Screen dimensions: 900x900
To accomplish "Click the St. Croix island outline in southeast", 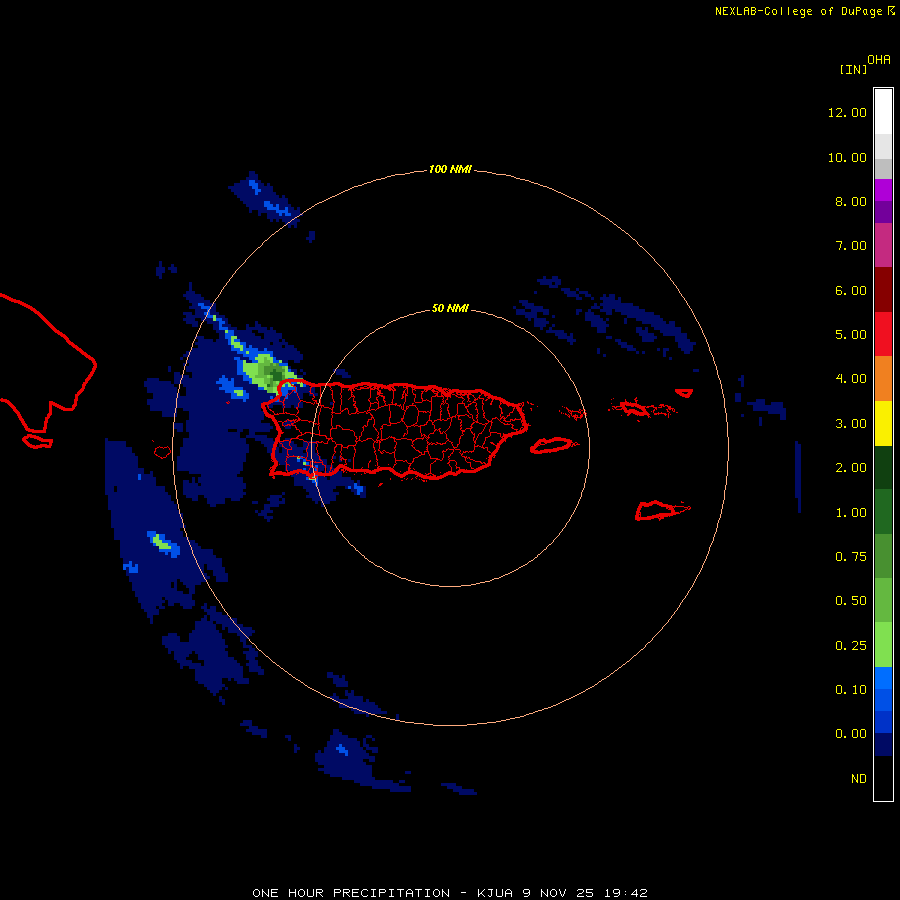I will [662, 510].
